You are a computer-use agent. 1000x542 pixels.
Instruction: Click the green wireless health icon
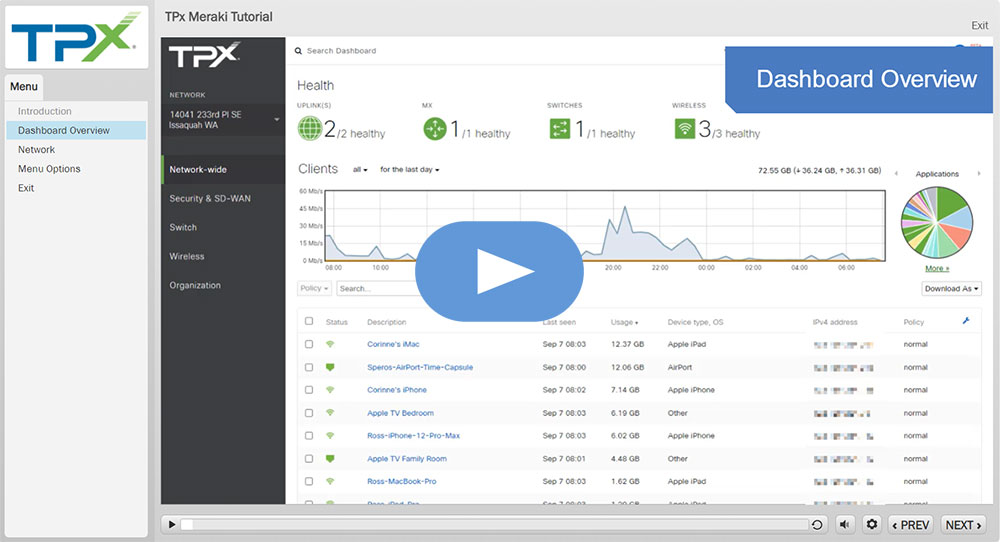(x=685, y=129)
